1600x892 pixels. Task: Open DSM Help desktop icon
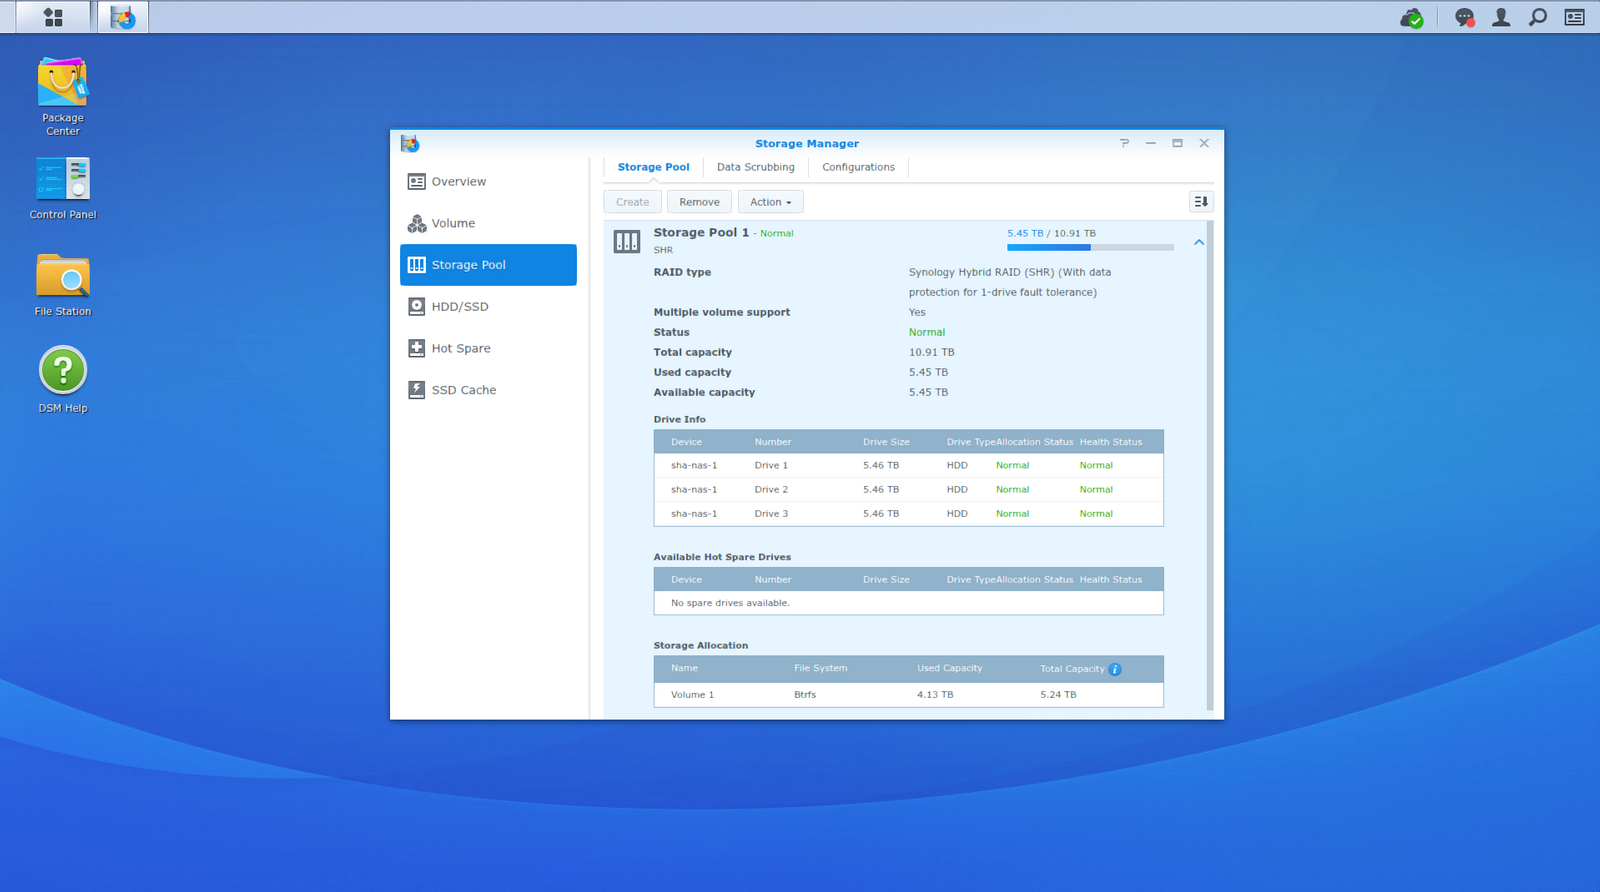(63, 380)
